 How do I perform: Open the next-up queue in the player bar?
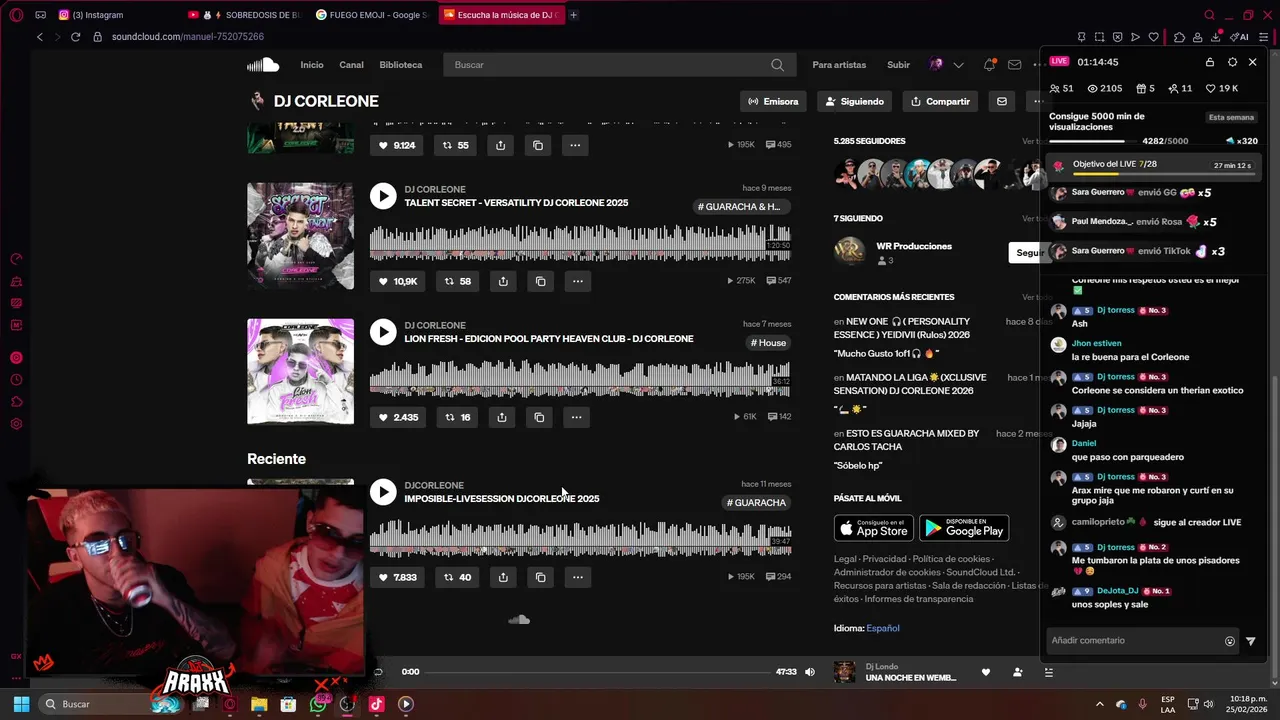tap(1048, 672)
